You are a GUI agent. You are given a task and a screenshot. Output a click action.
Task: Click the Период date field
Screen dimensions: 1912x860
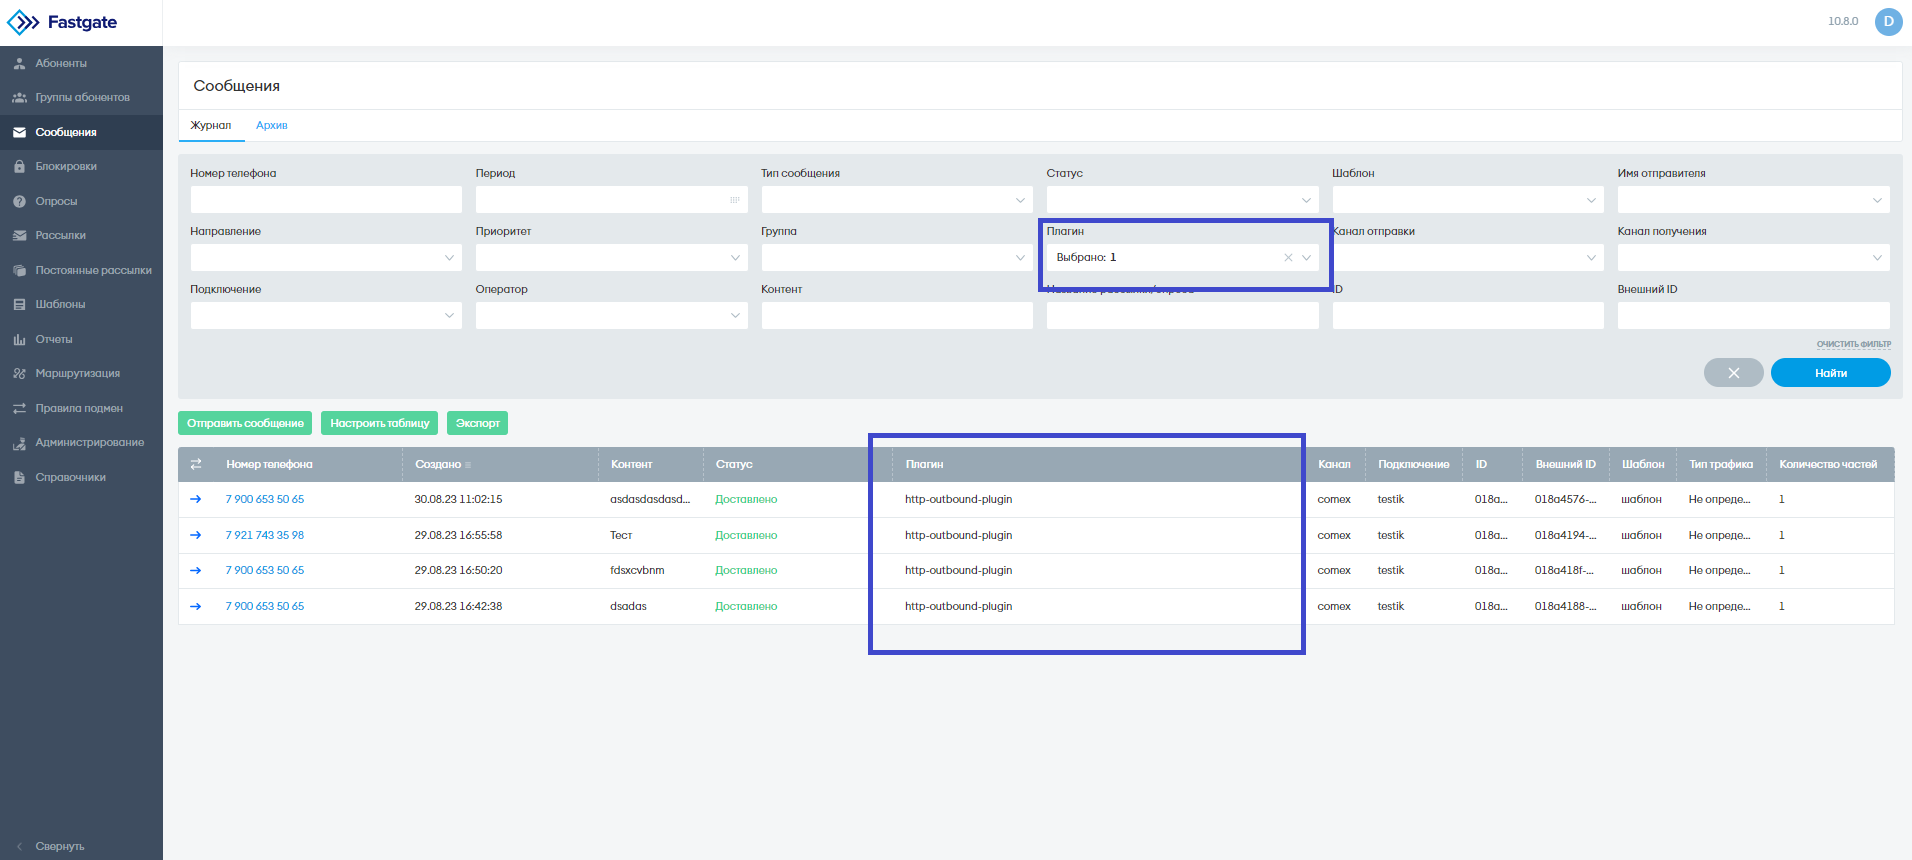coord(611,200)
